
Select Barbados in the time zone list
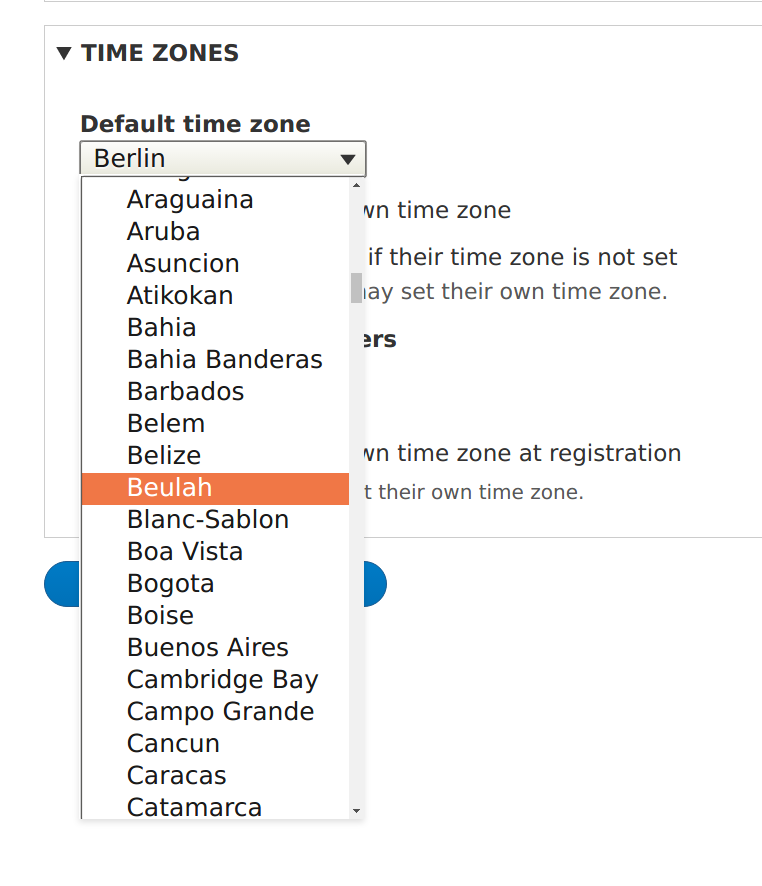pos(185,391)
